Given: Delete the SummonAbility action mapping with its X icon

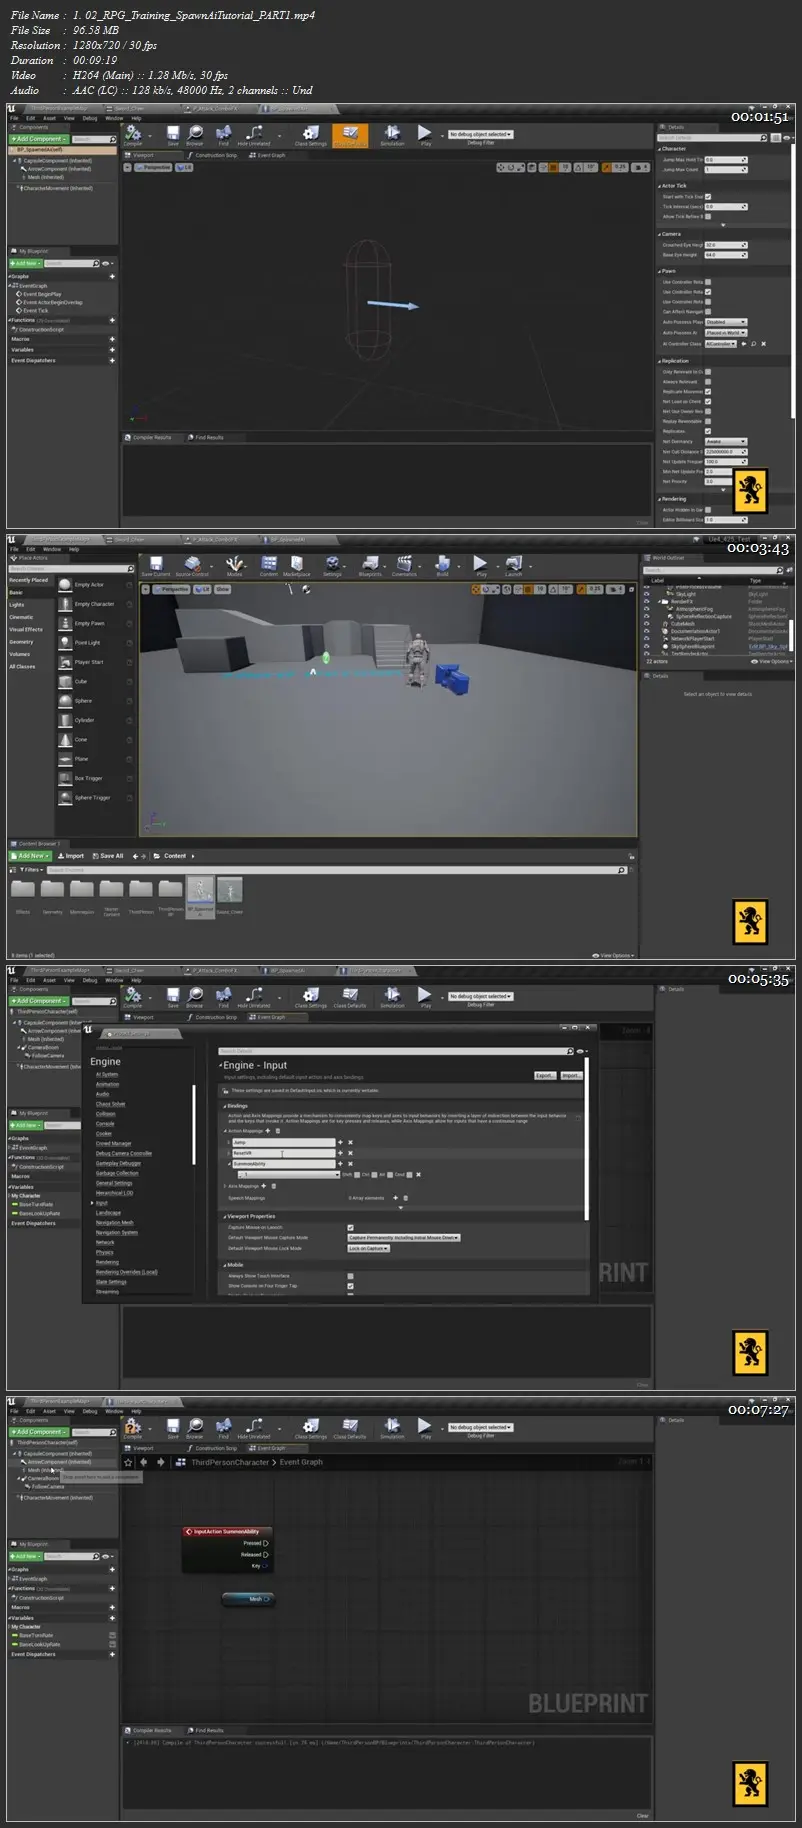Looking at the screenshot, I should click(350, 1164).
